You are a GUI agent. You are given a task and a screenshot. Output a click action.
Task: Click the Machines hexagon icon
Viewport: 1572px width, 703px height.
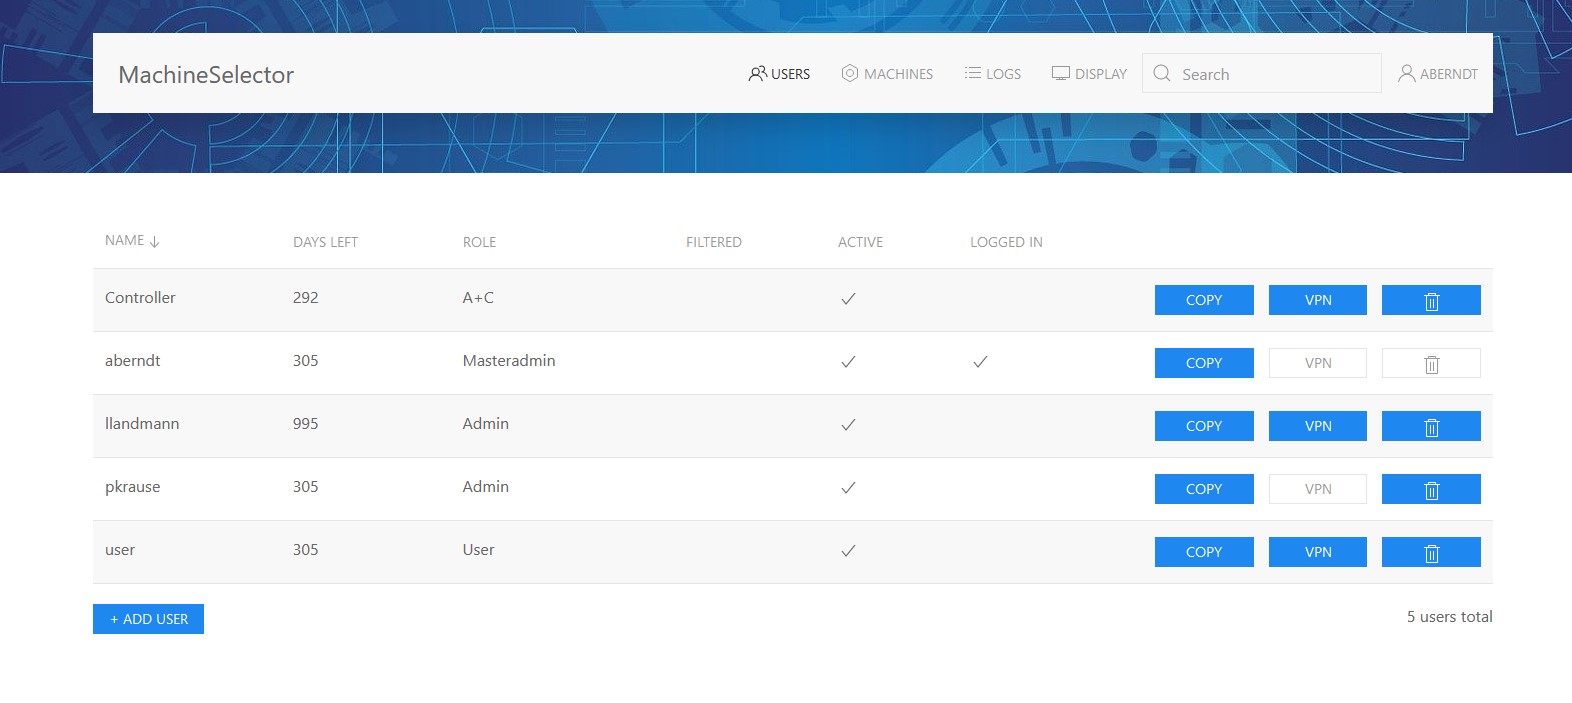pyautogui.click(x=850, y=74)
